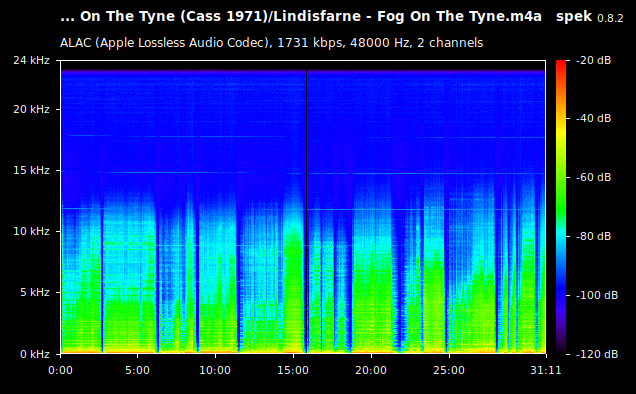Click the '0 kHz' frequency axis label
This screenshot has height=394, width=636.
tap(34, 354)
